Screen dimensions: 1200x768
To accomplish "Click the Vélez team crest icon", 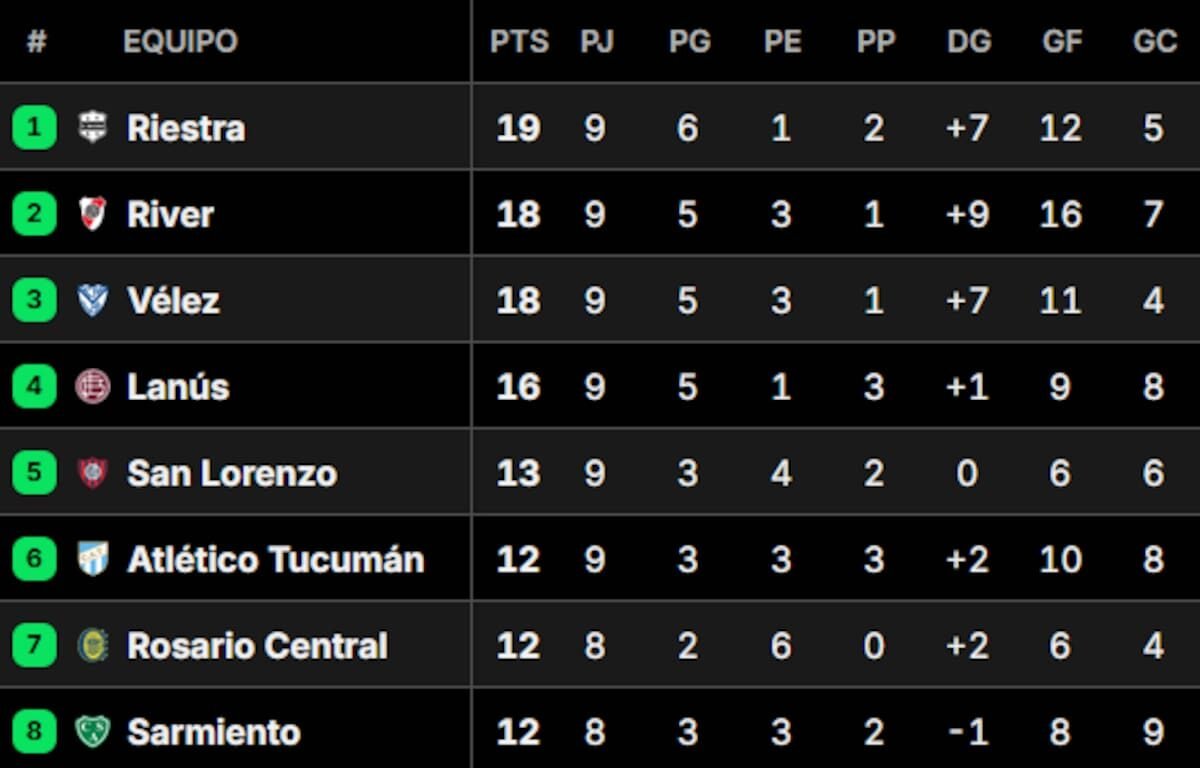I will click(93, 300).
